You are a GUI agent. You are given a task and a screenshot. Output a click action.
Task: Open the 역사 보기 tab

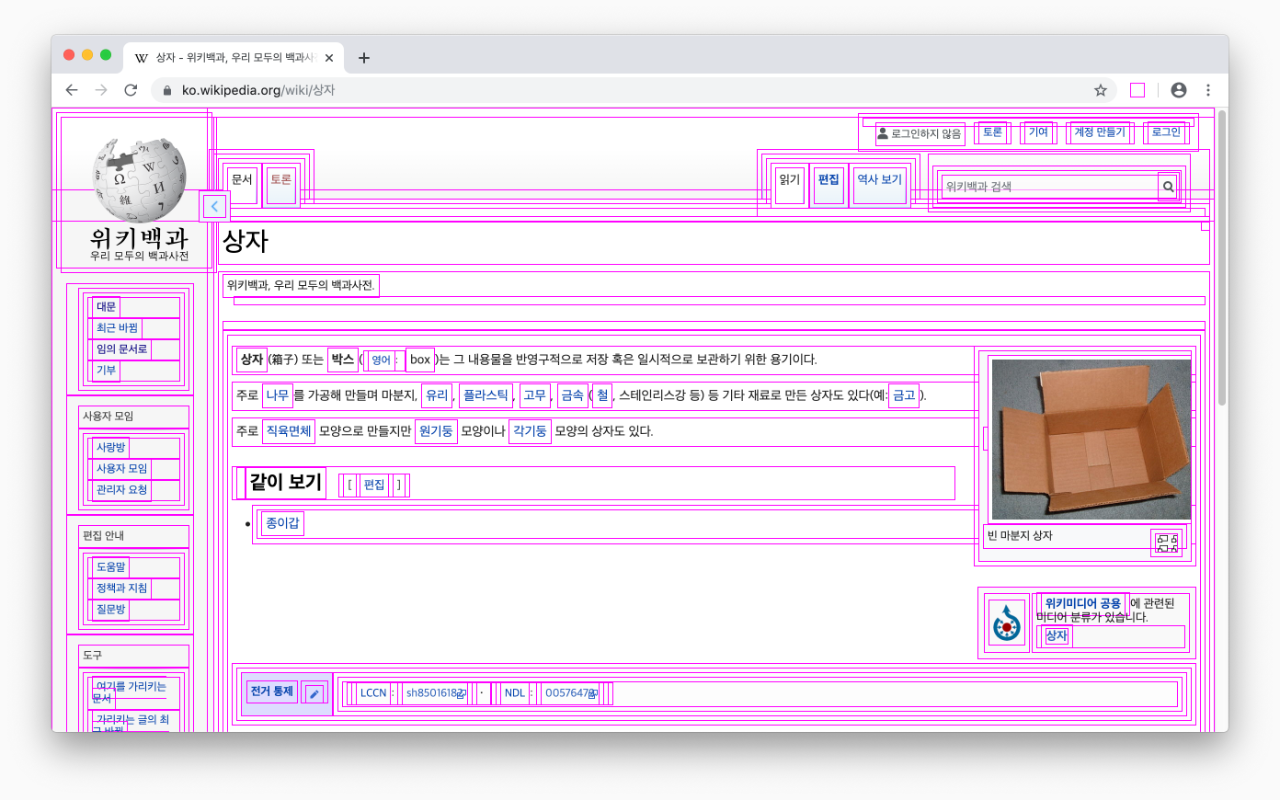coord(879,180)
